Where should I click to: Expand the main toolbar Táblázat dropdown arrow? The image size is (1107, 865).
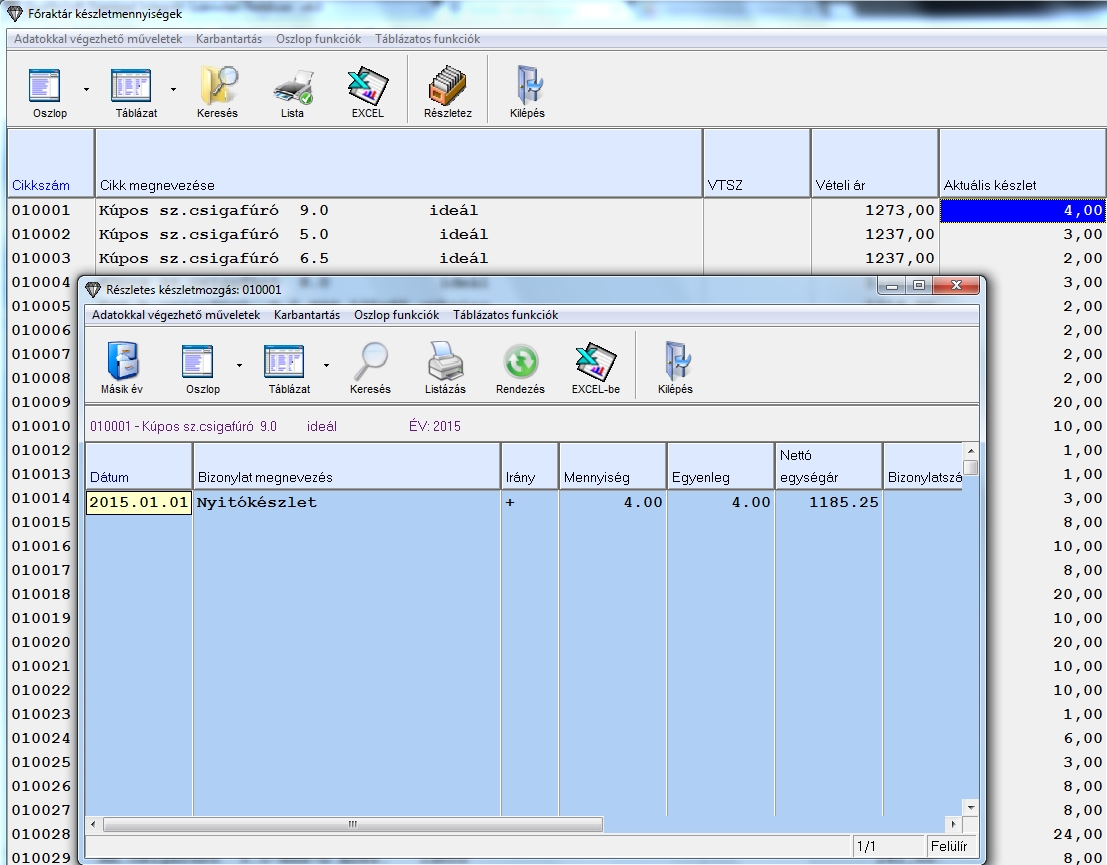[x=173, y=89]
